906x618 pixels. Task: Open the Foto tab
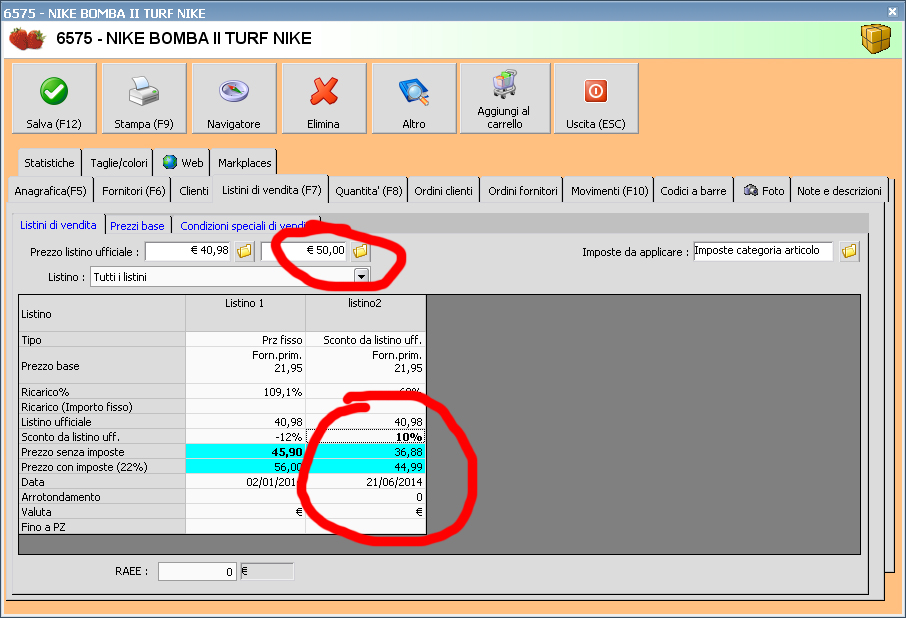tap(763, 191)
